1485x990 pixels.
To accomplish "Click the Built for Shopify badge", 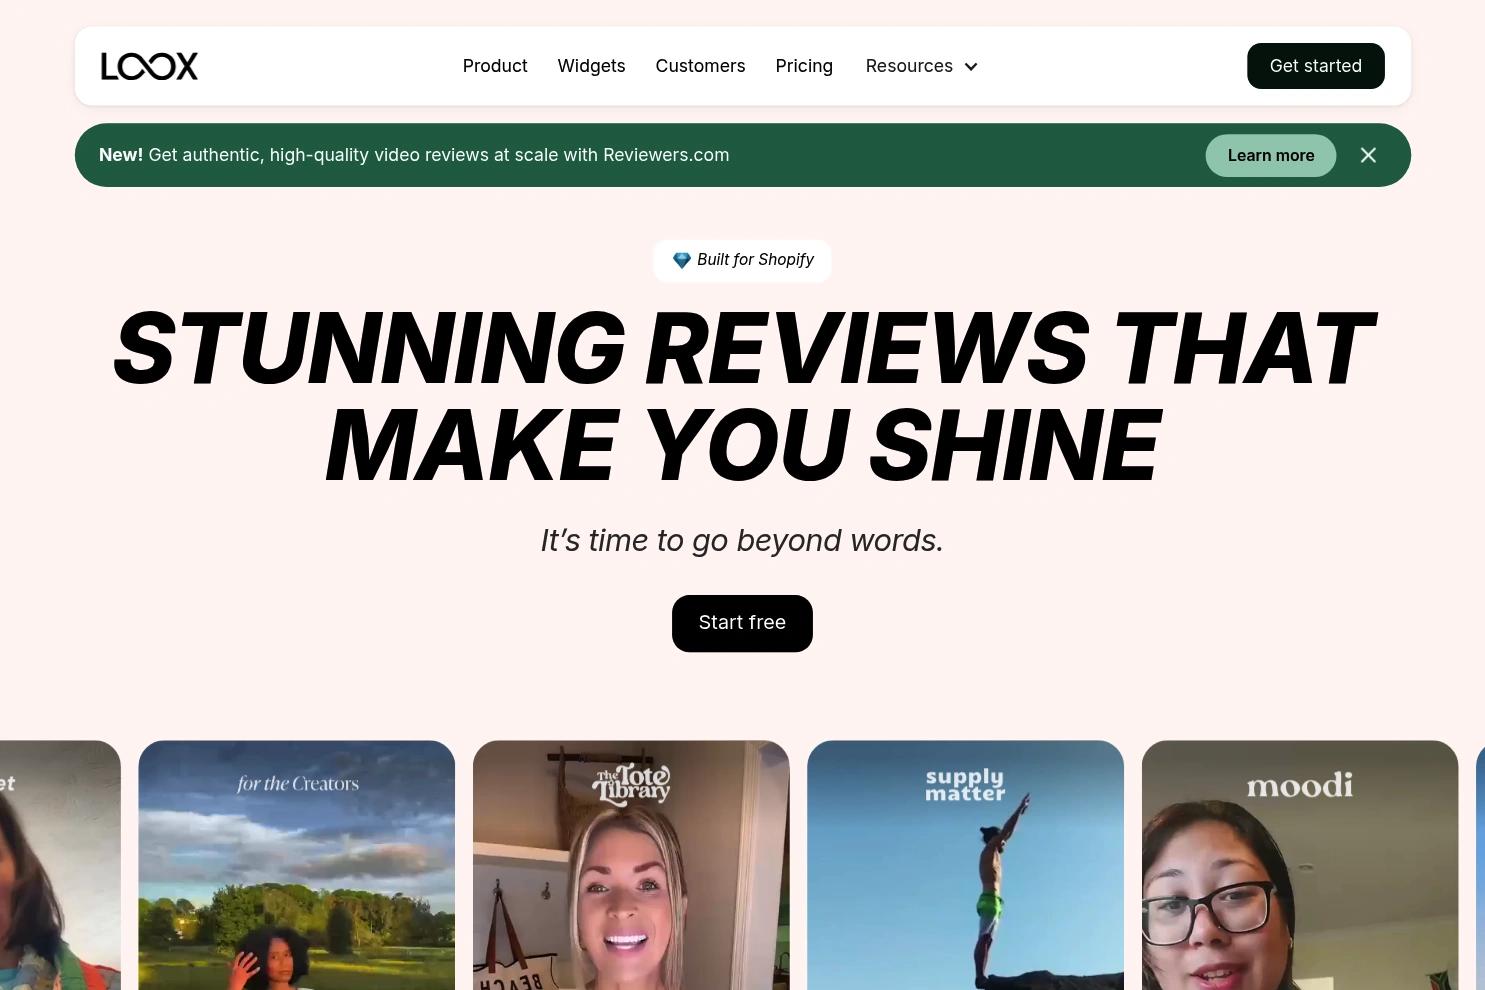I will pos(742,260).
